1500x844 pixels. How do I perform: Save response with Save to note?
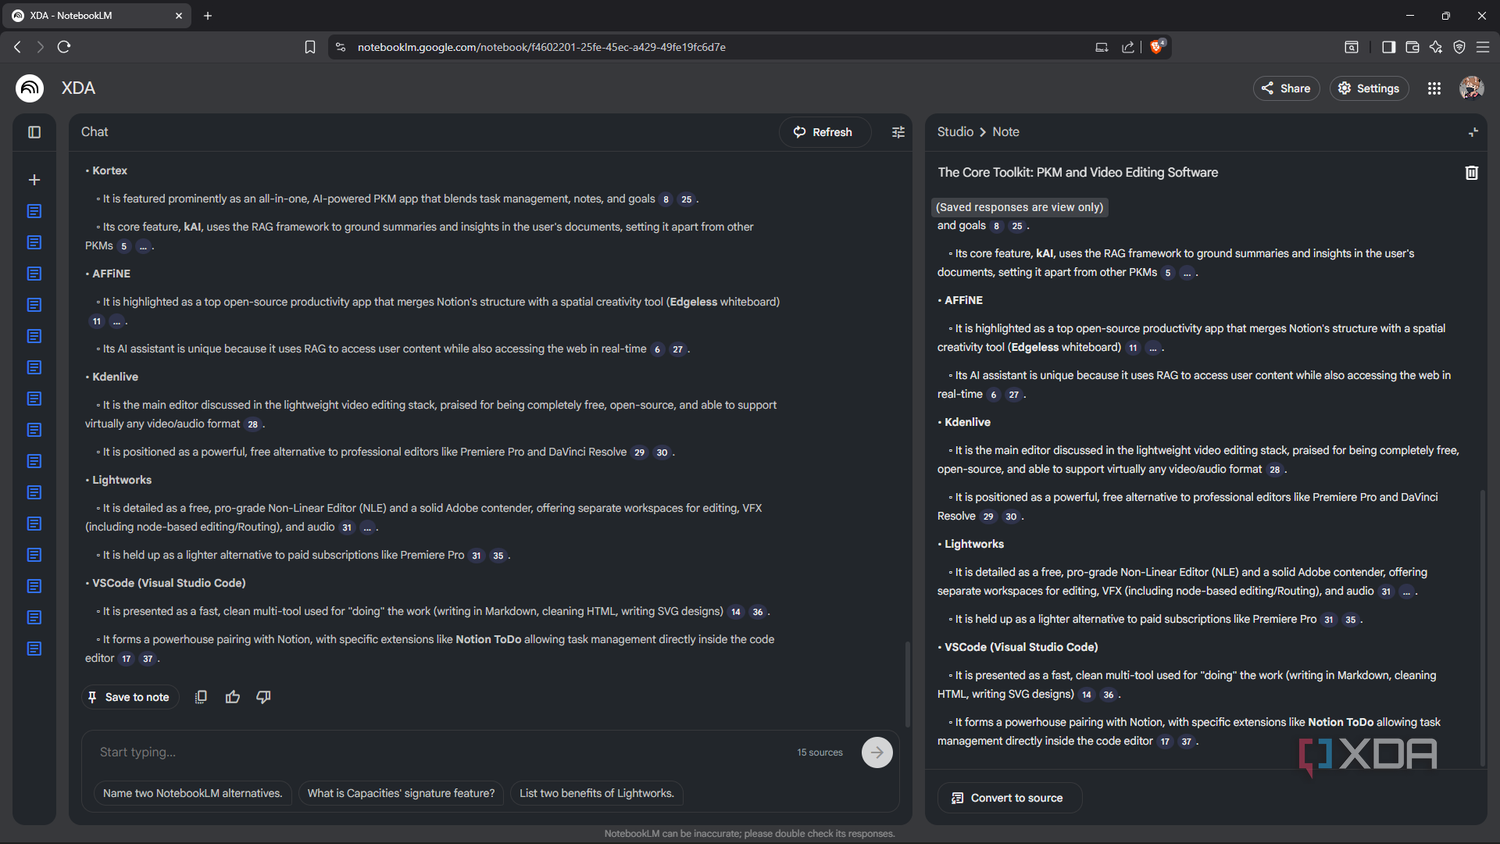[129, 697]
